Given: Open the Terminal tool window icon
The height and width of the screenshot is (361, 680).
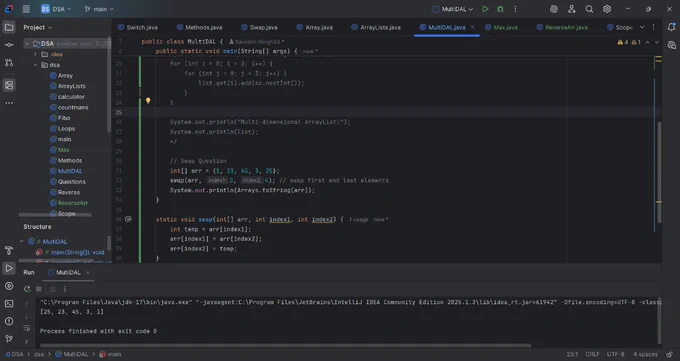Looking at the screenshot, I should 9,304.
